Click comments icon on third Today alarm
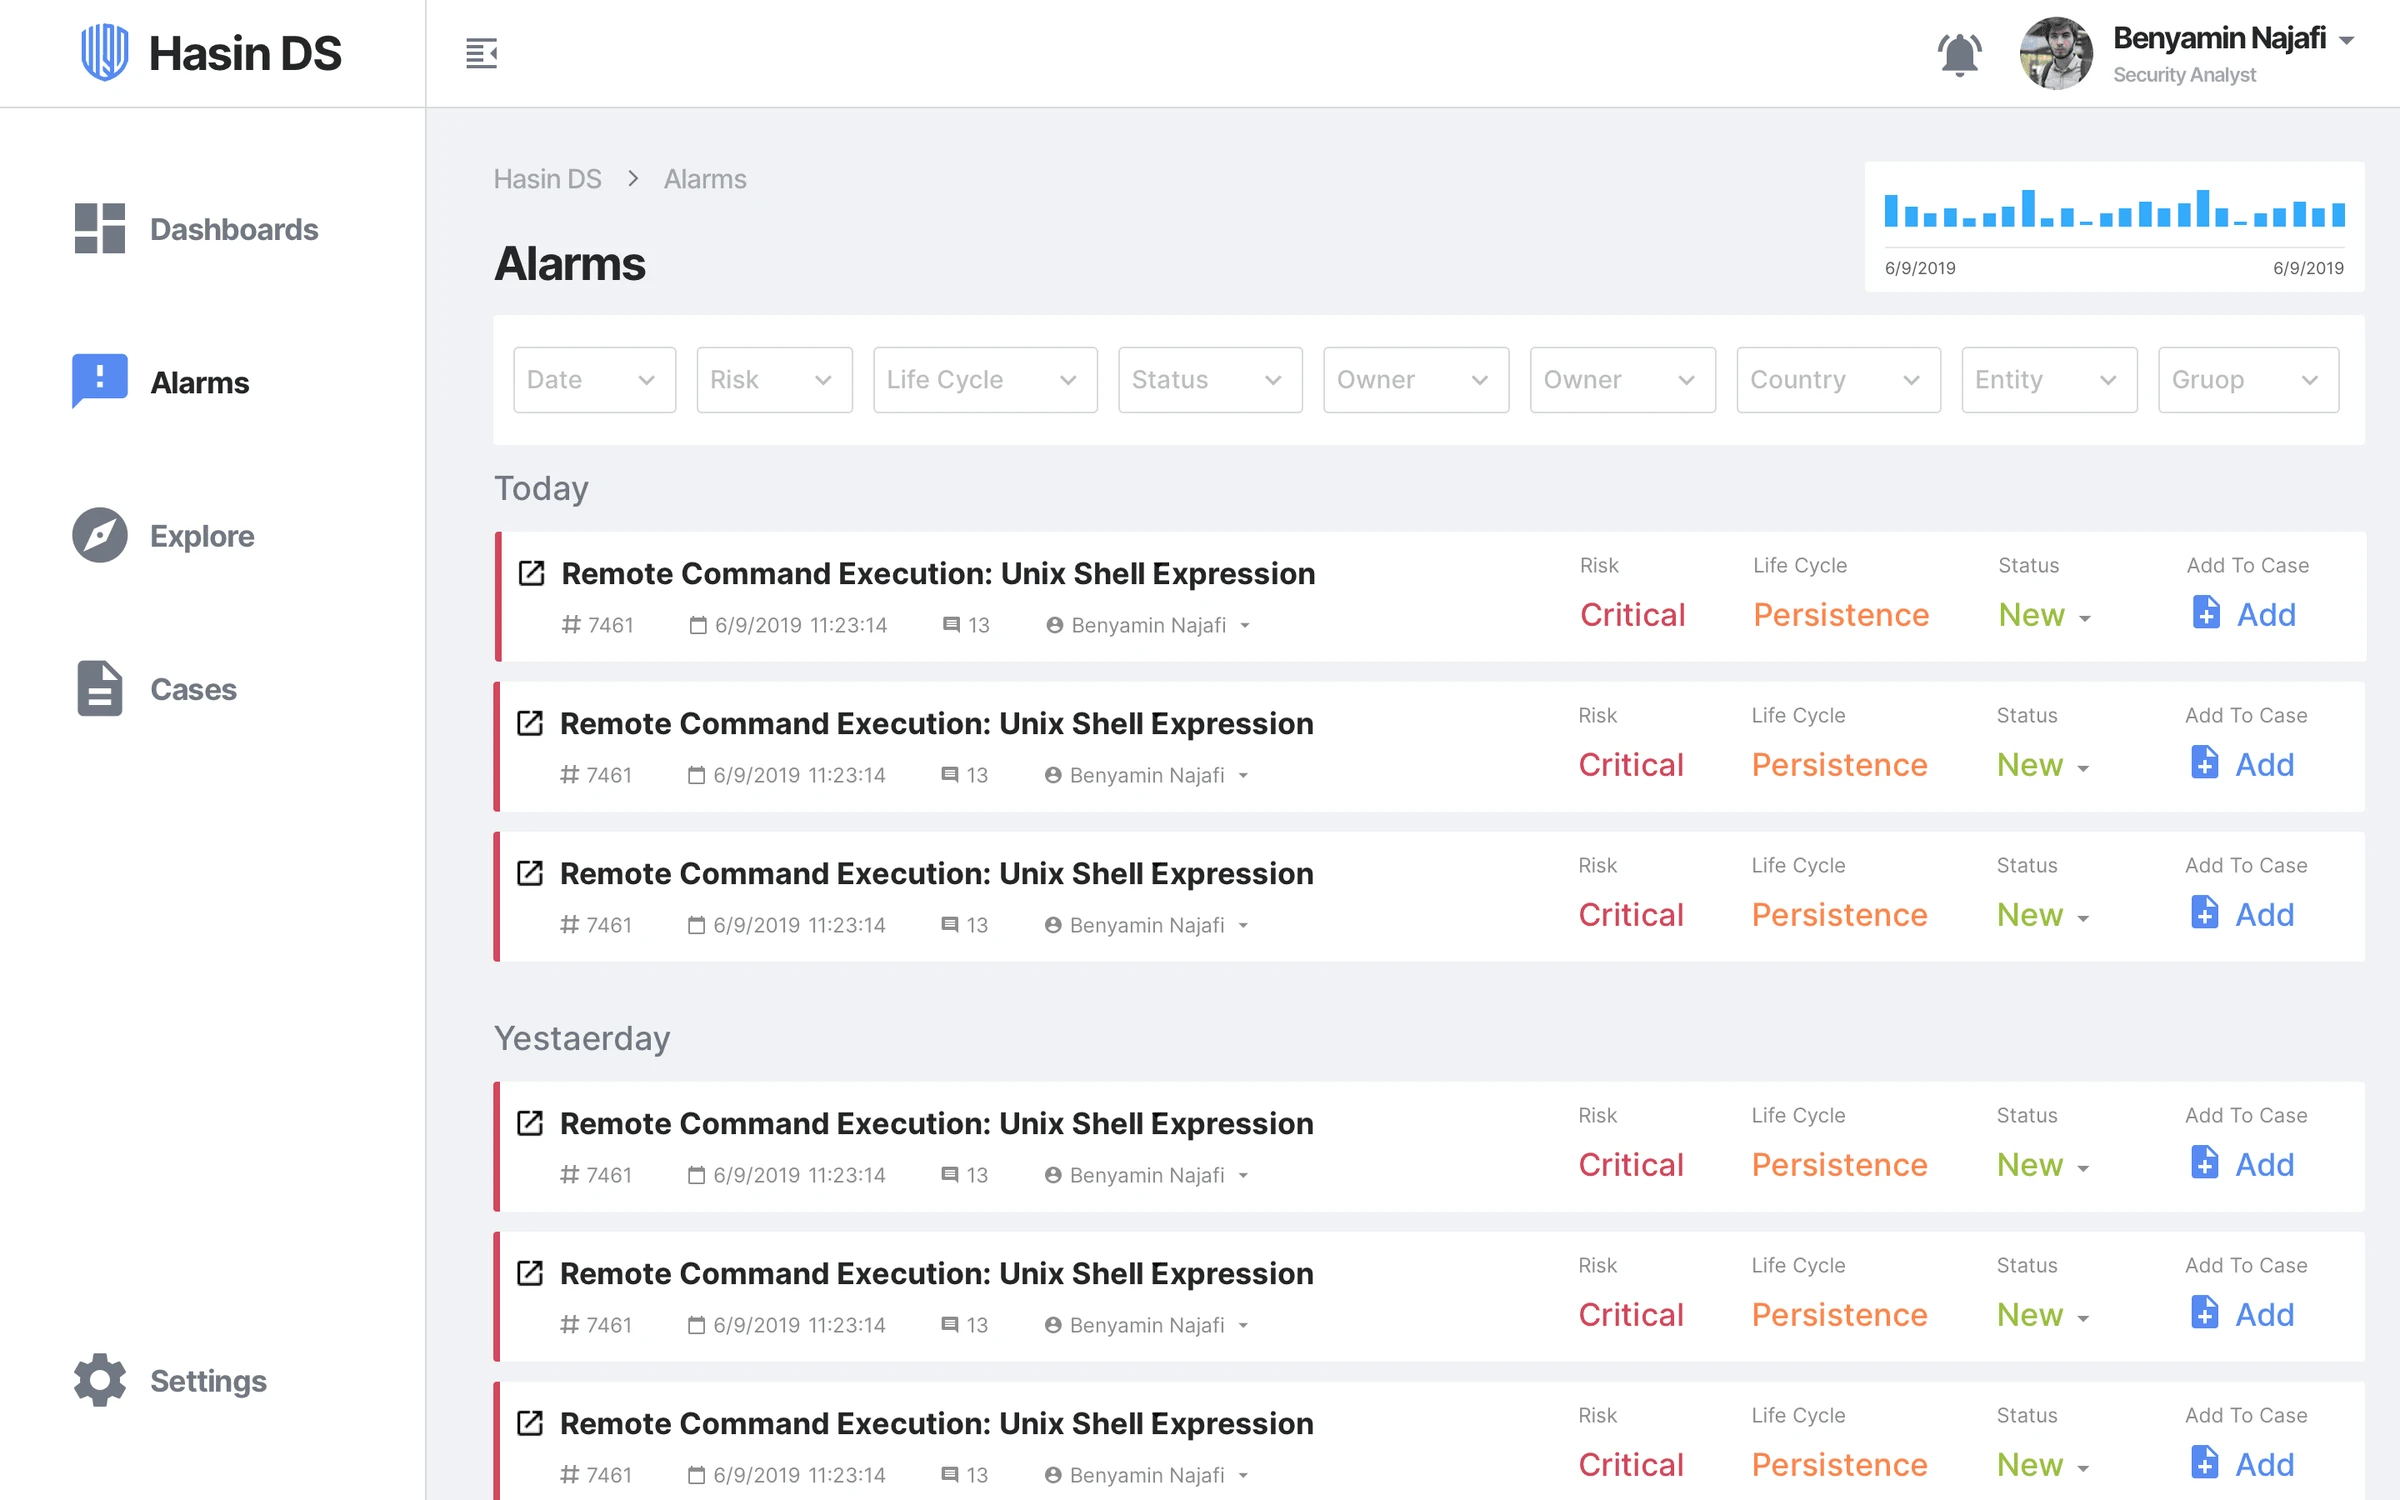The image size is (2400, 1500). [x=949, y=925]
